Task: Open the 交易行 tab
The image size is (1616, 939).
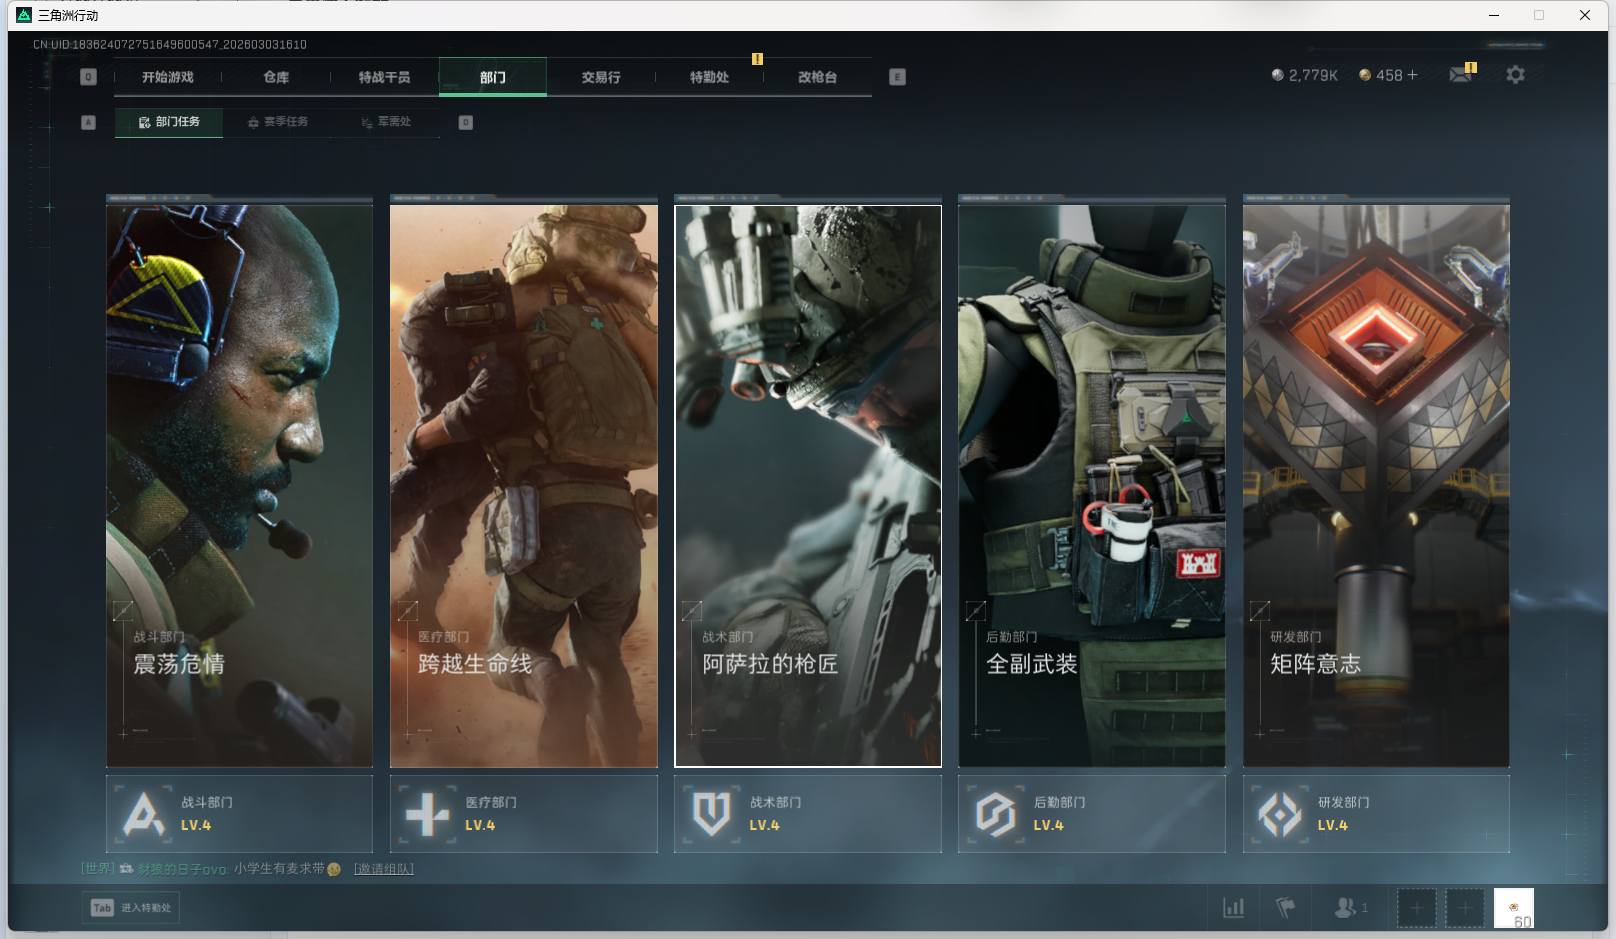Action: pos(601,77)
